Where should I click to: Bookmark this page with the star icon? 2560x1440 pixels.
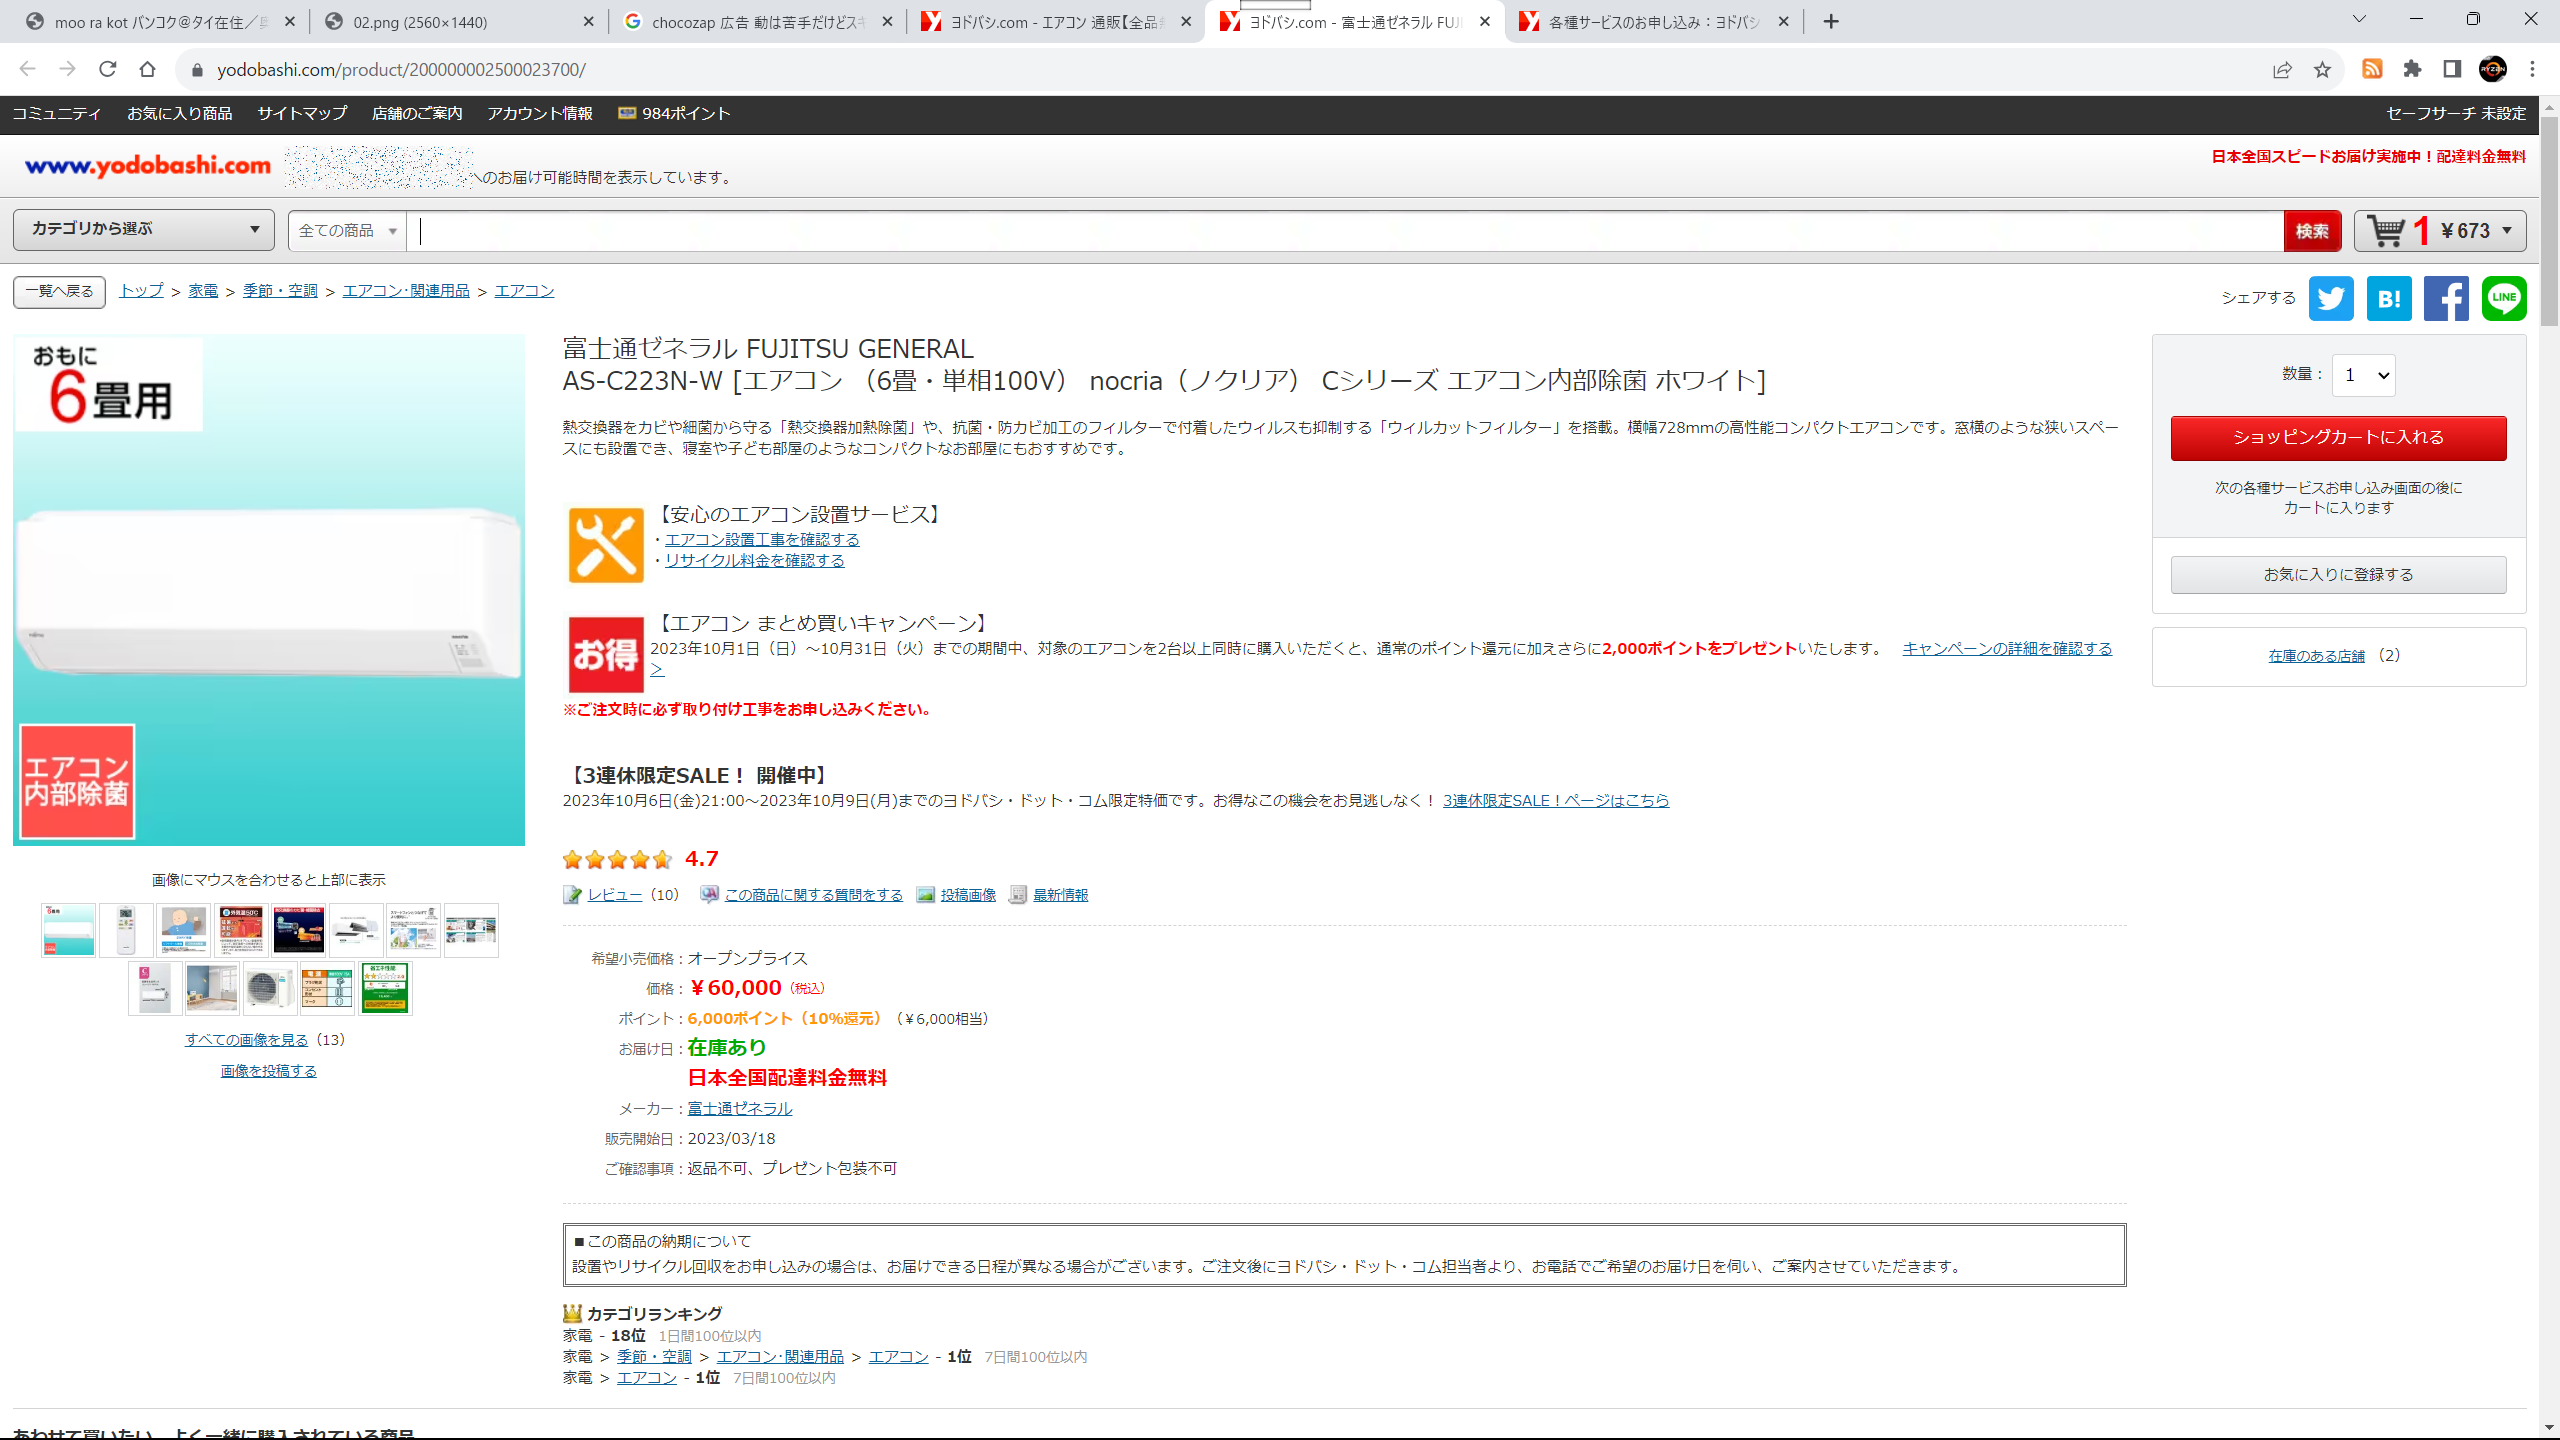(x=2322, y=69)
